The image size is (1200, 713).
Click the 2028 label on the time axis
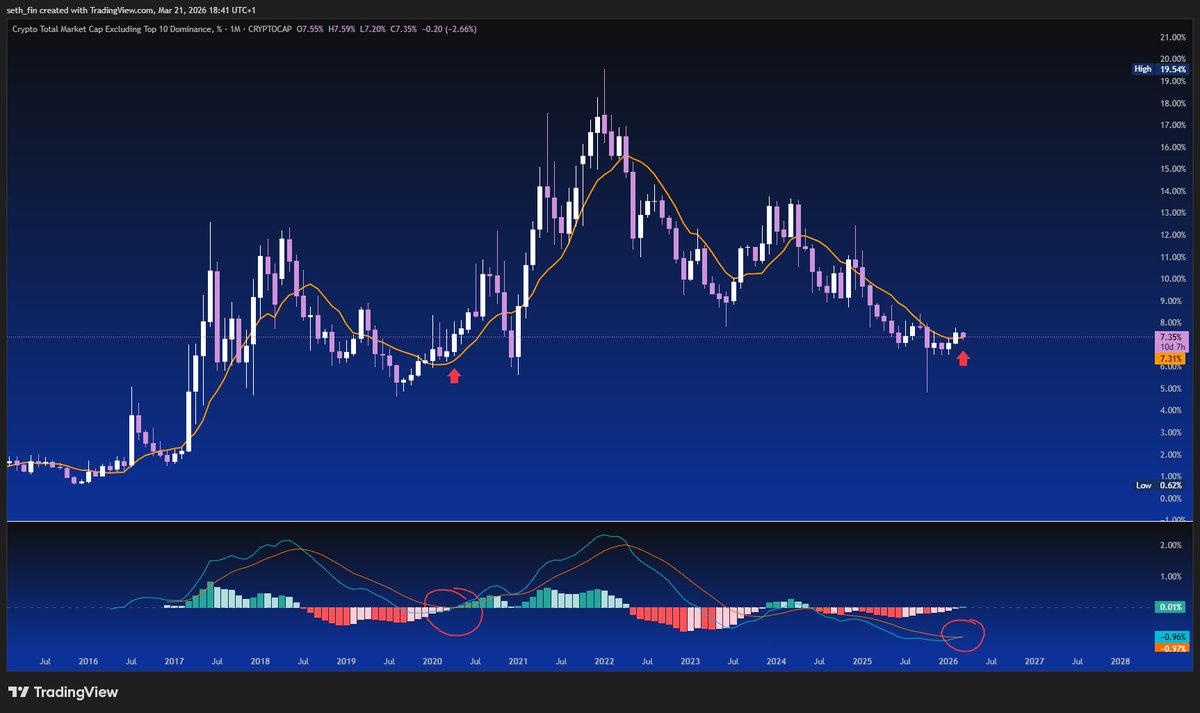pyautogui.click(x=1120, y=662)
